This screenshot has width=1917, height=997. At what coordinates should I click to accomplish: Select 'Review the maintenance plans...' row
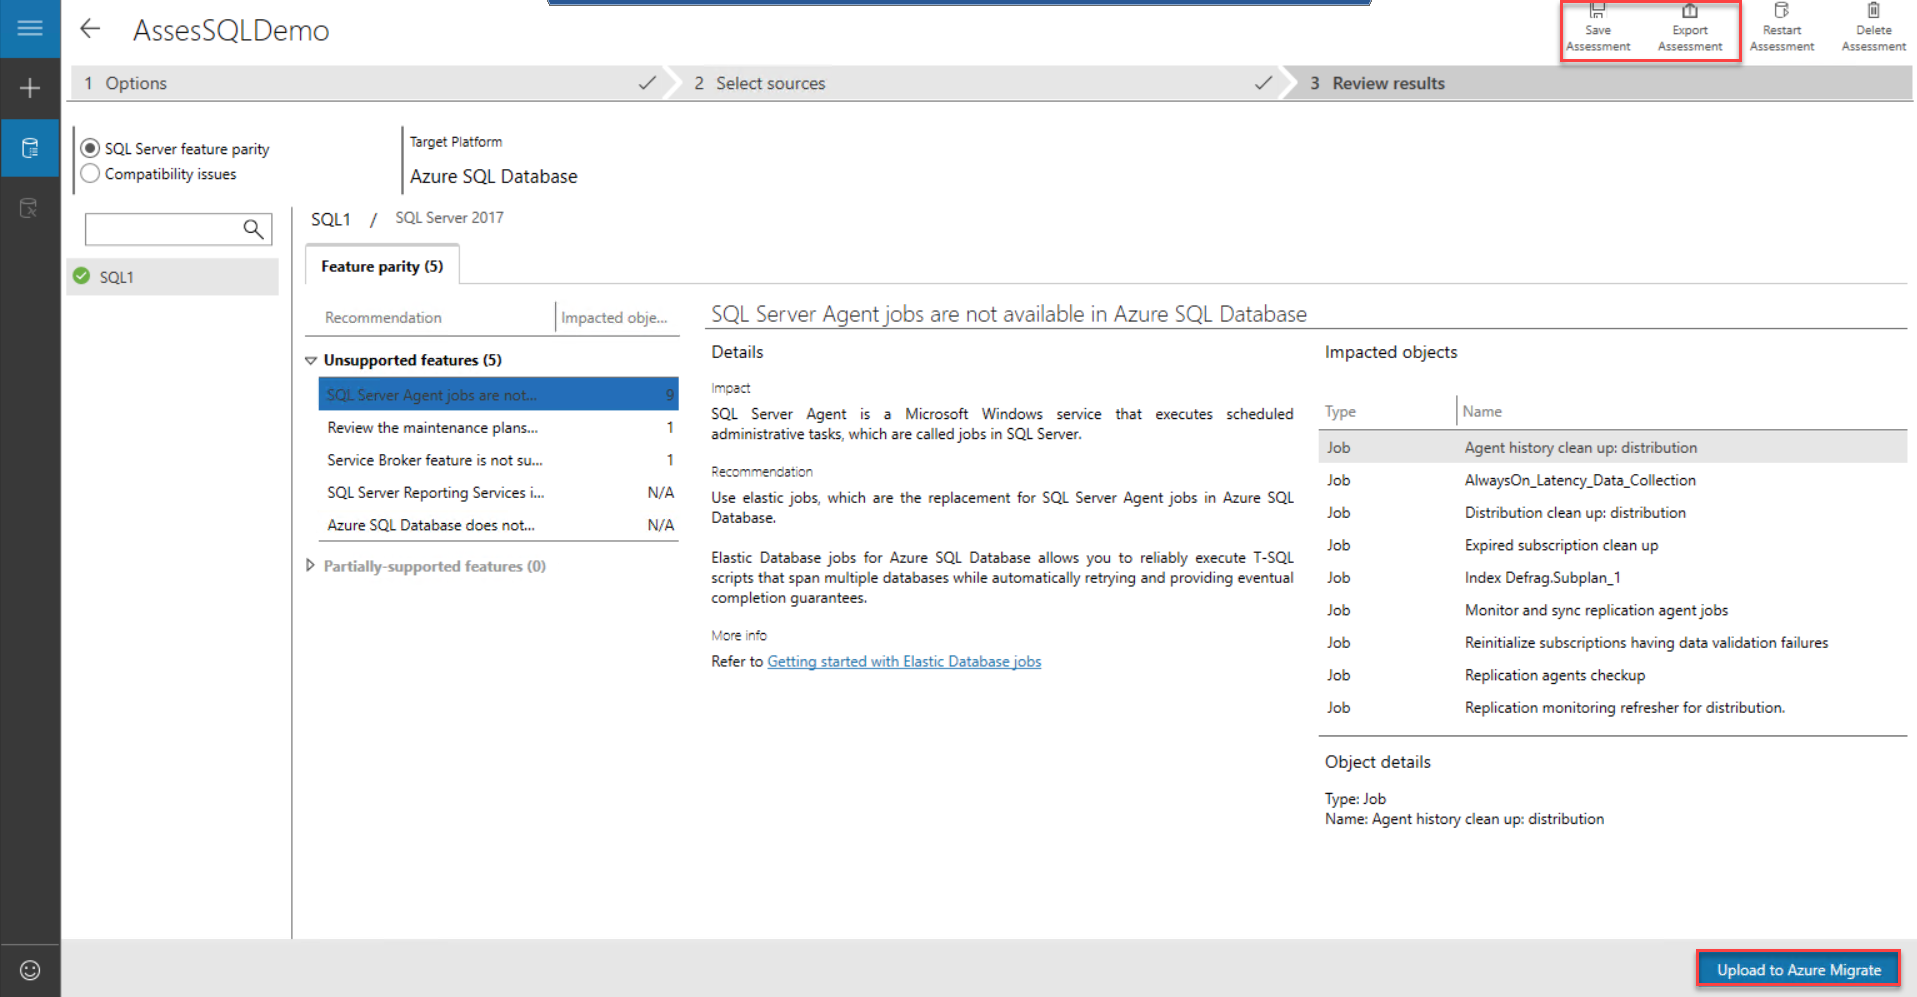tap(498, 427)
